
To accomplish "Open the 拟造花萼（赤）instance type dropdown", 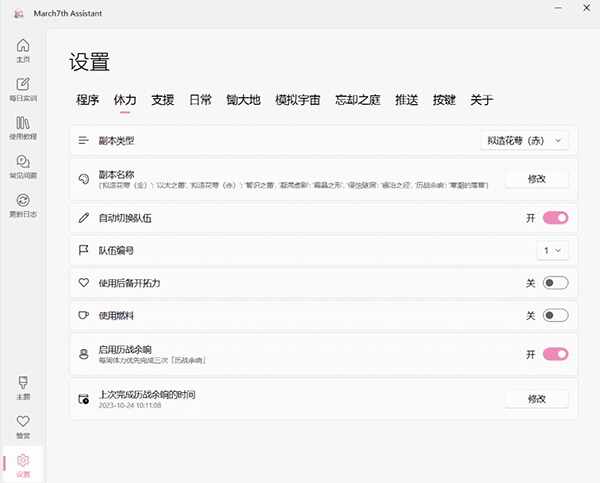I will pyautogui.click(x=524, y=141).
